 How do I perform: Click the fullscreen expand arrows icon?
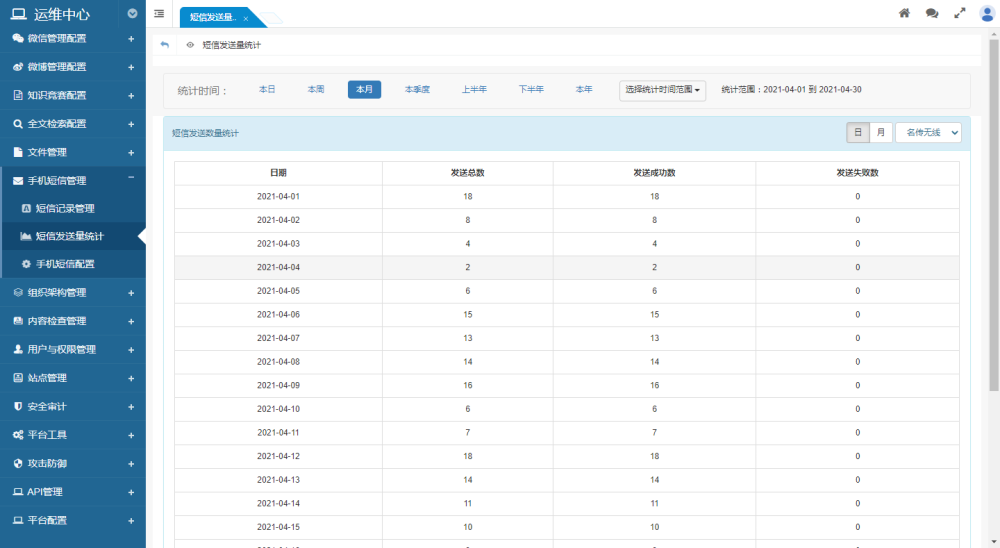[x=960, y=13]
